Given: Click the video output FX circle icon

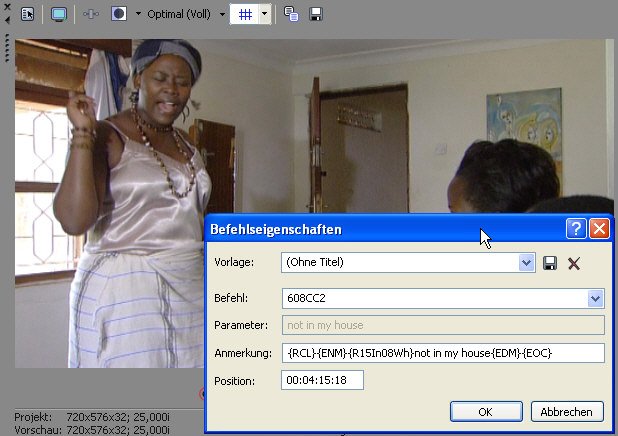Looking at the screenshot, I should tap(91, 15).
